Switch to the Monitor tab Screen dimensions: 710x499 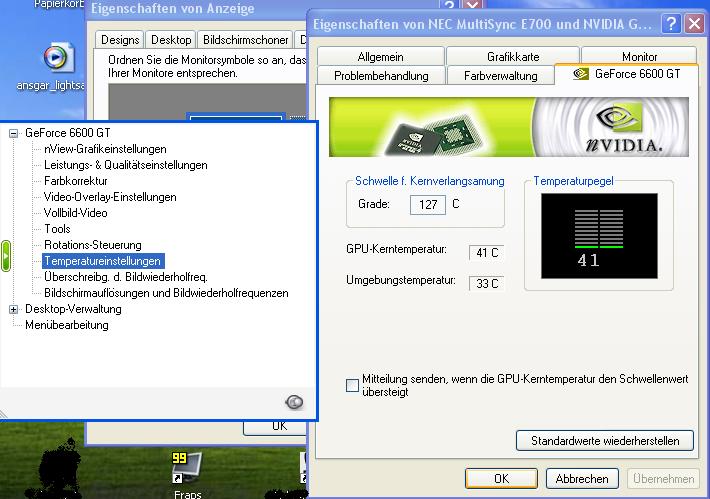tap(639, 57)
